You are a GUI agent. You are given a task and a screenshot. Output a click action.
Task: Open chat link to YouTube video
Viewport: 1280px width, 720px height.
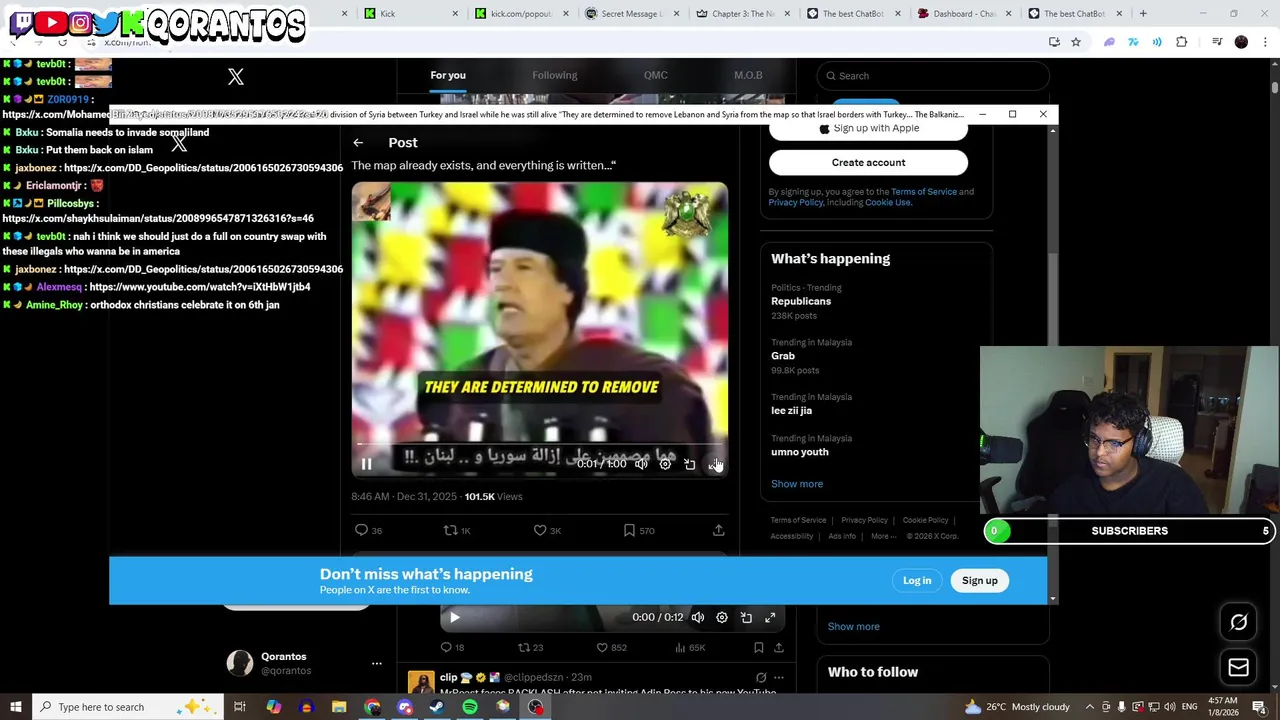(200, 287)
